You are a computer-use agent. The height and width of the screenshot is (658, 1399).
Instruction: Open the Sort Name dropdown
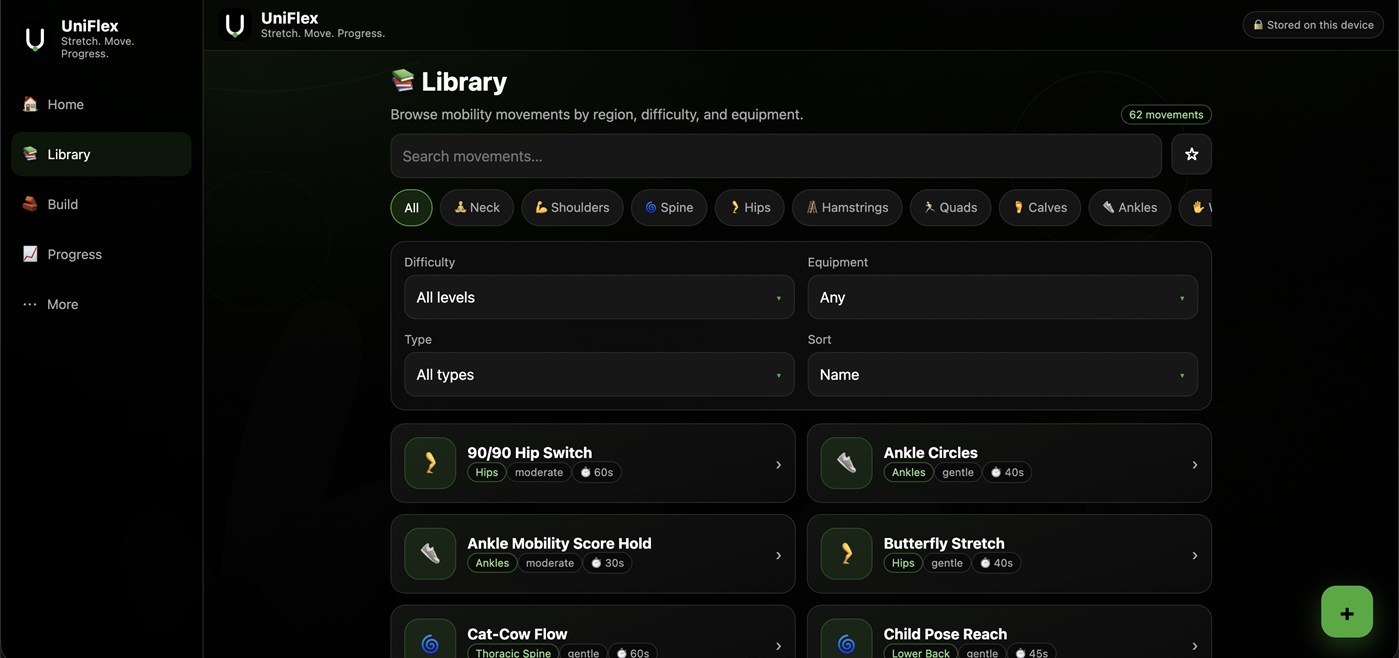[x=1003, y=374]
